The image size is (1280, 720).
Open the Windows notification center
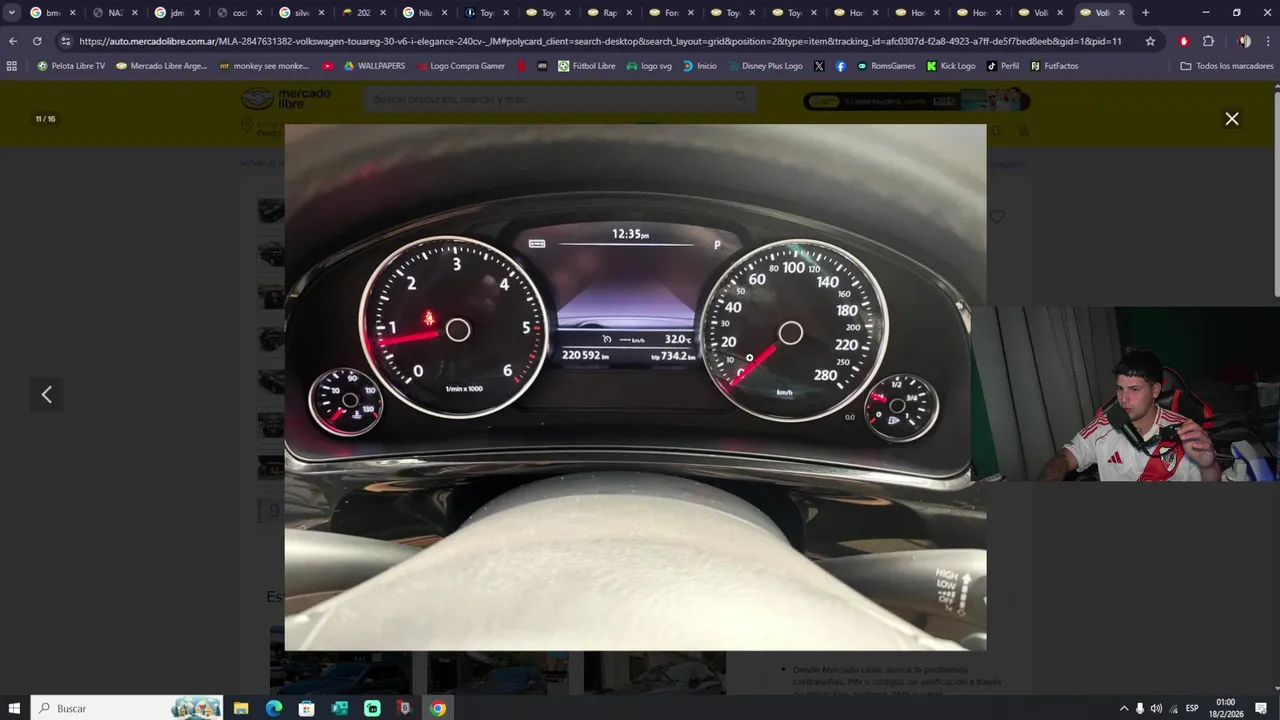(1262, 708)
